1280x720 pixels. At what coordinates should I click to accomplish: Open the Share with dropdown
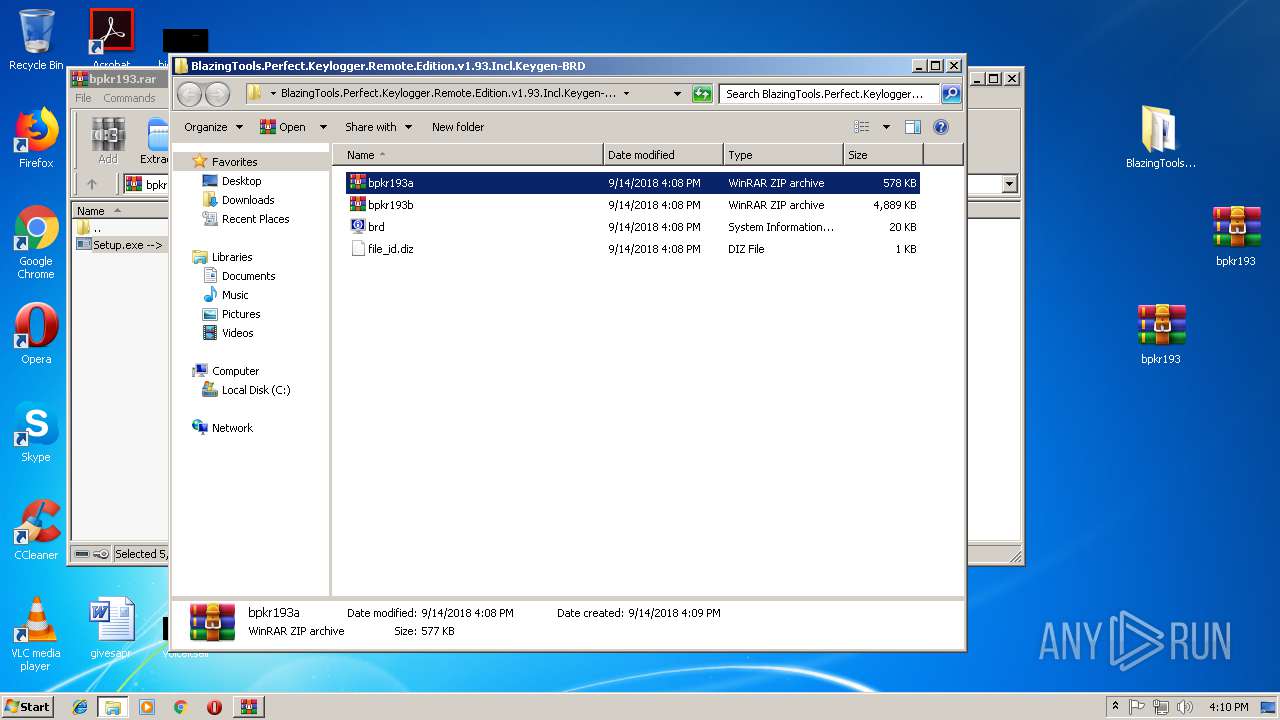[378, 127]
